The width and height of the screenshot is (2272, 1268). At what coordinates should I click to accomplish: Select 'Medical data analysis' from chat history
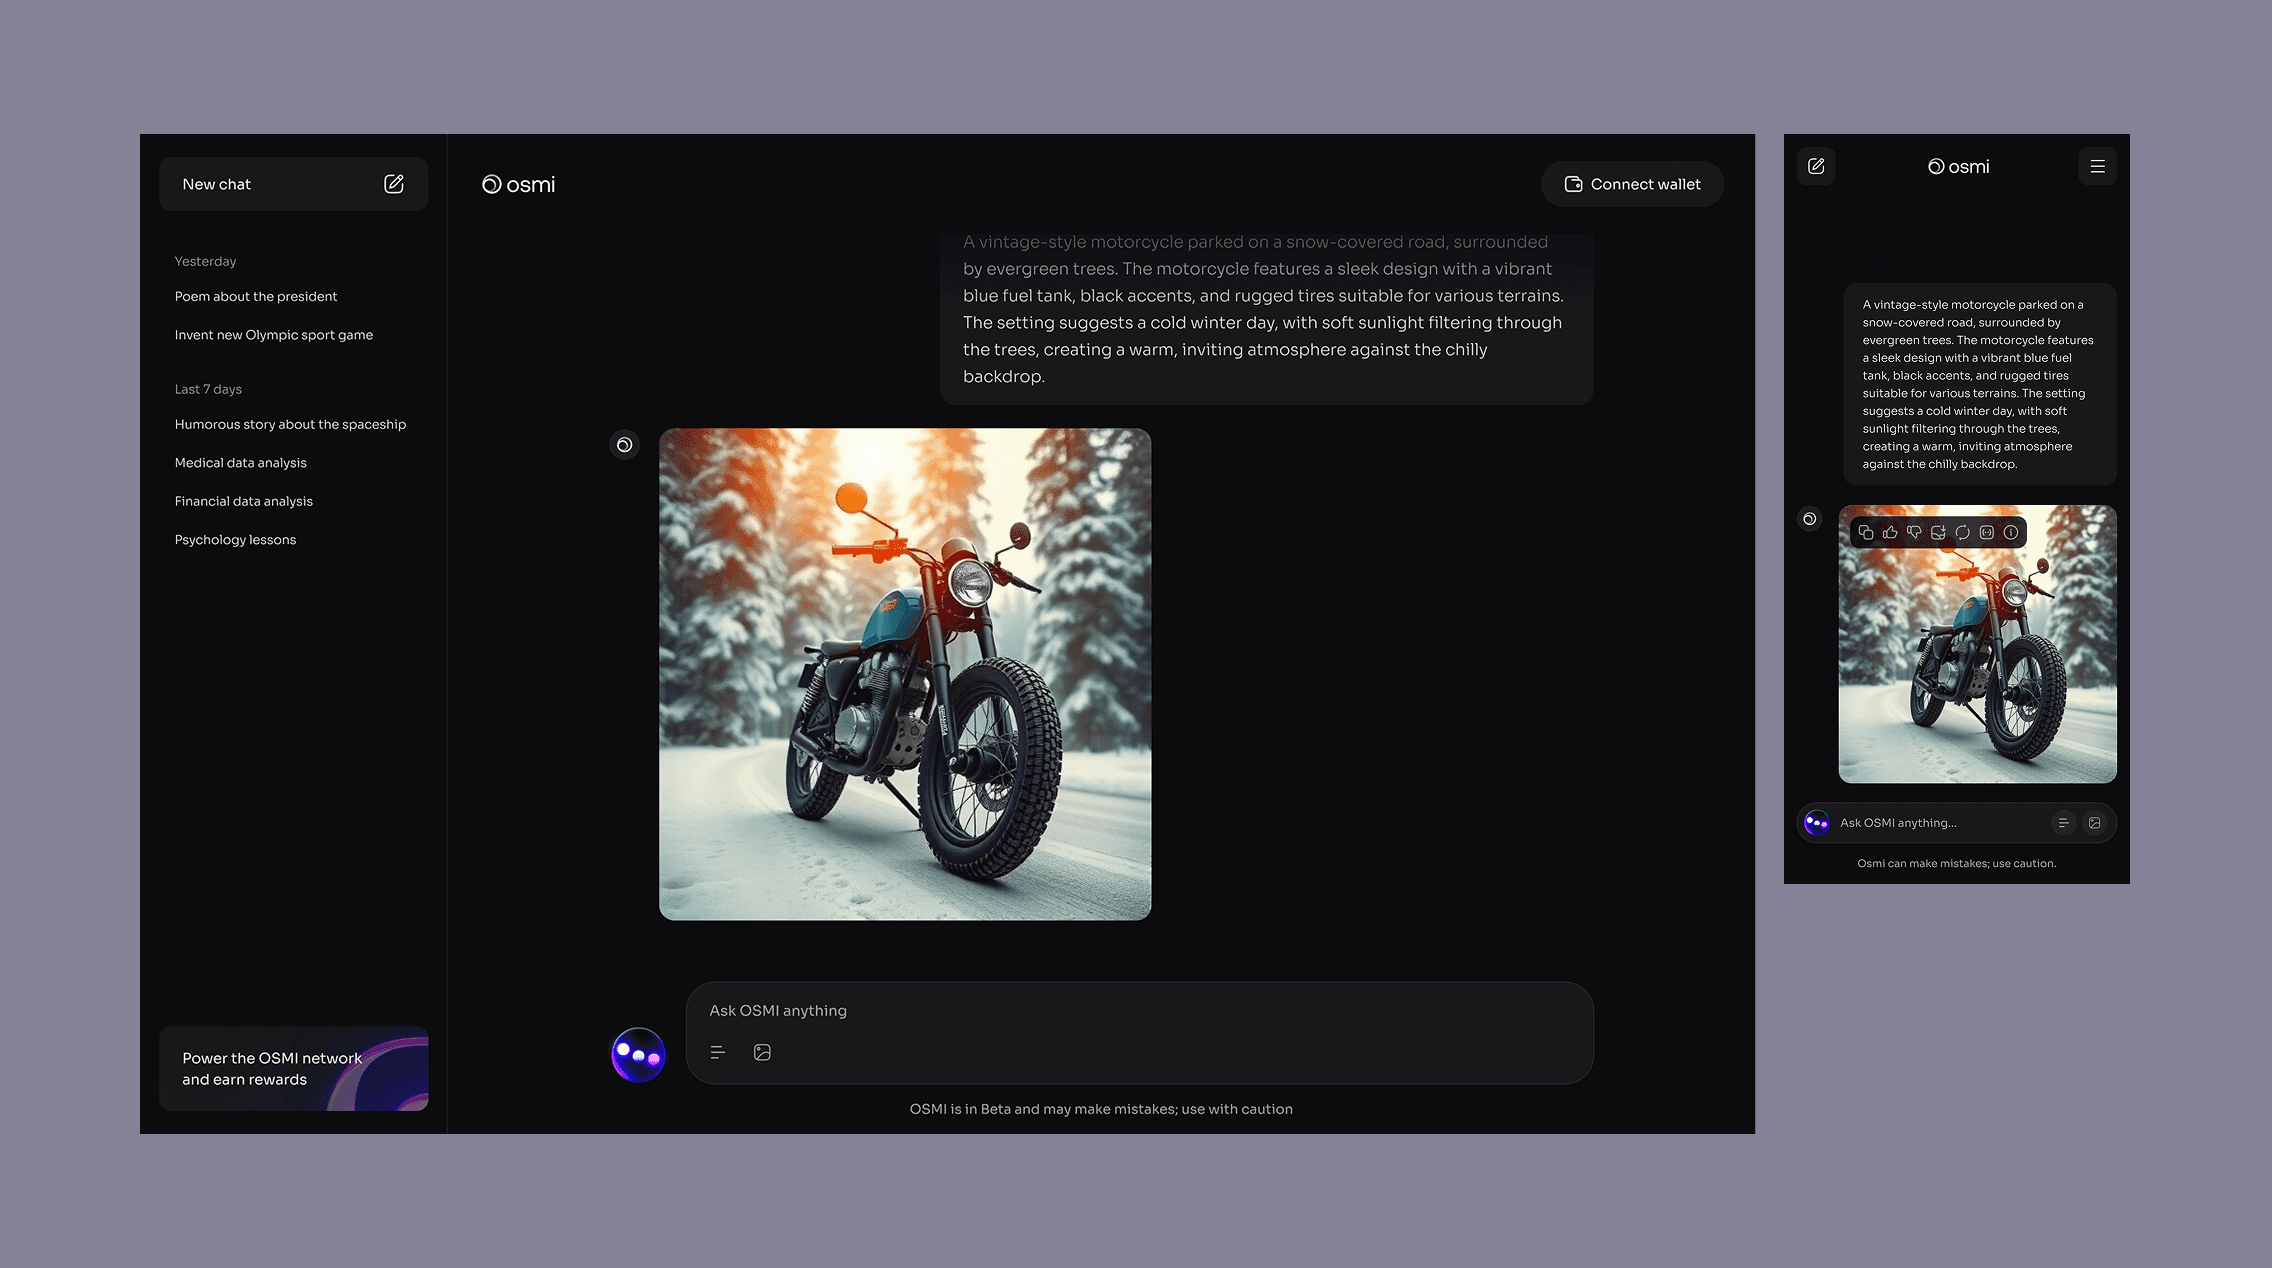pos(241,463)
